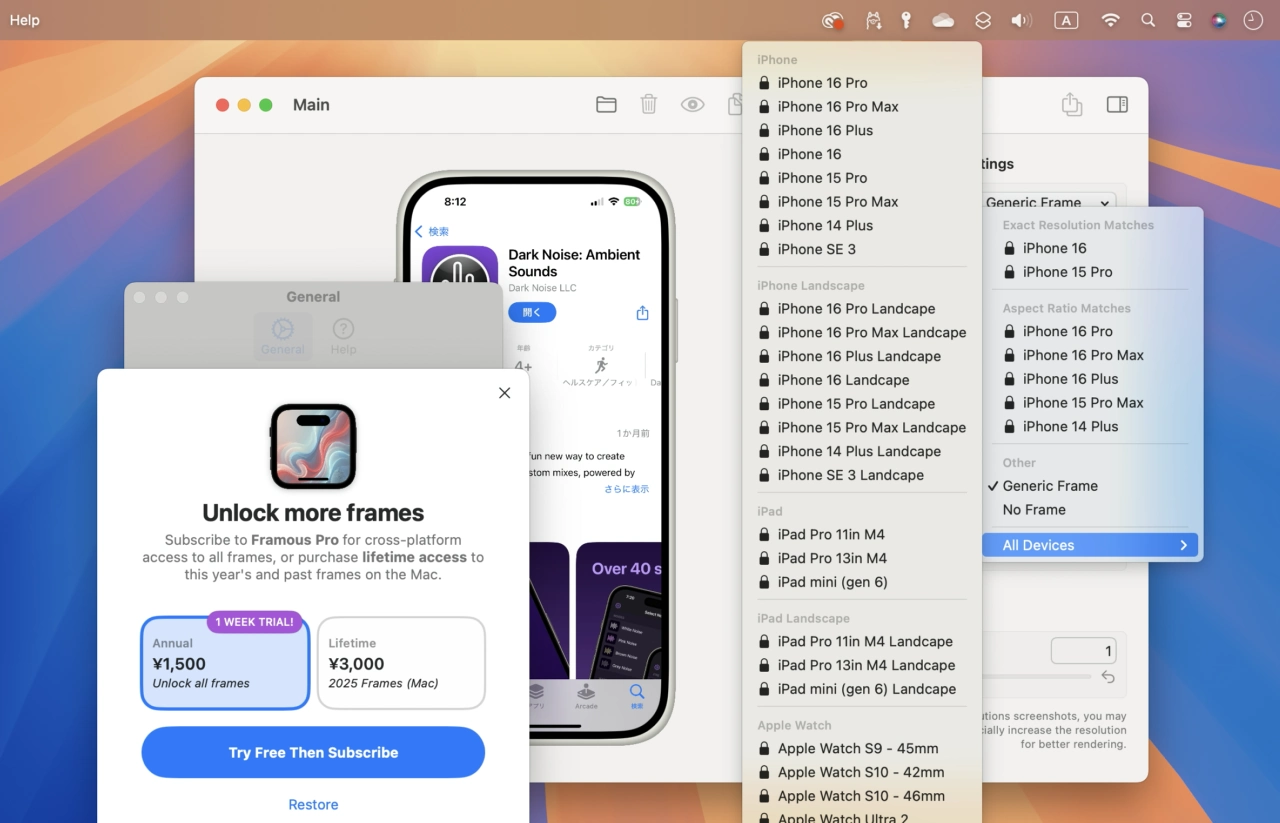
Task: Open Control Center in menu bar
Action: click(x=1183, y=20)
